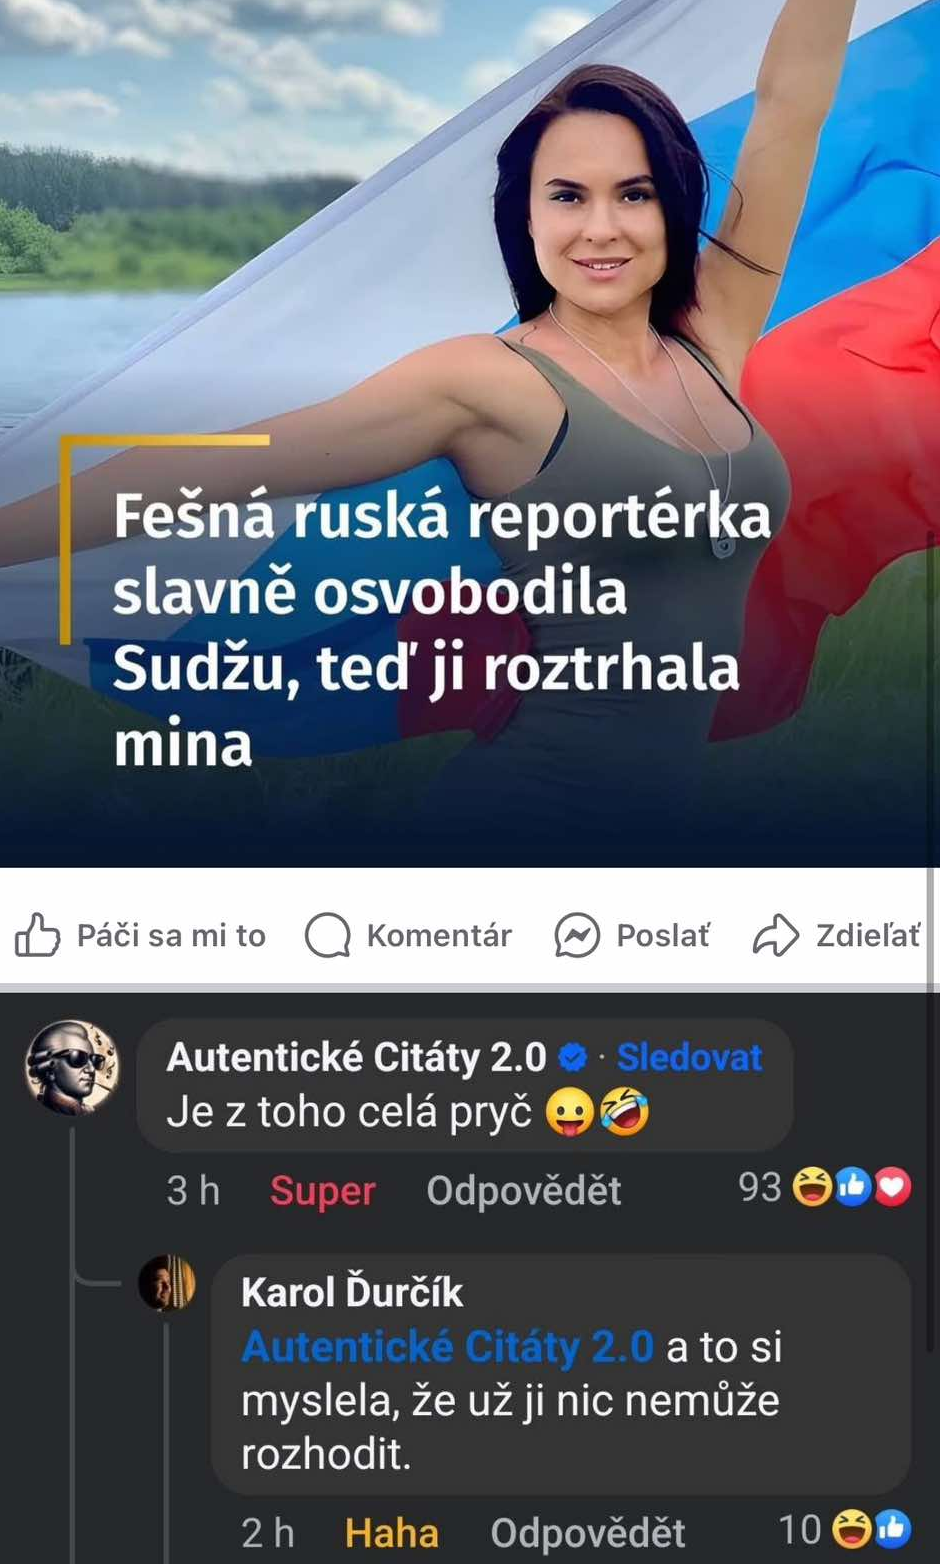Follow the page via Sledovat link
The image size is (940, 1564).
pos(689,1057)
